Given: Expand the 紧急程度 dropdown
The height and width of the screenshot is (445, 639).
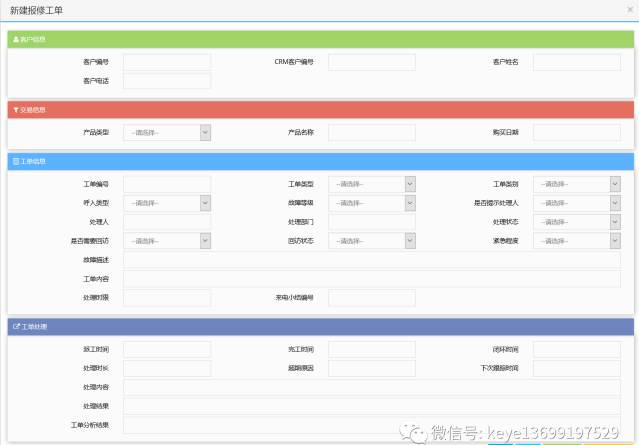Looking at the screenshot, I should coord(576,241).
